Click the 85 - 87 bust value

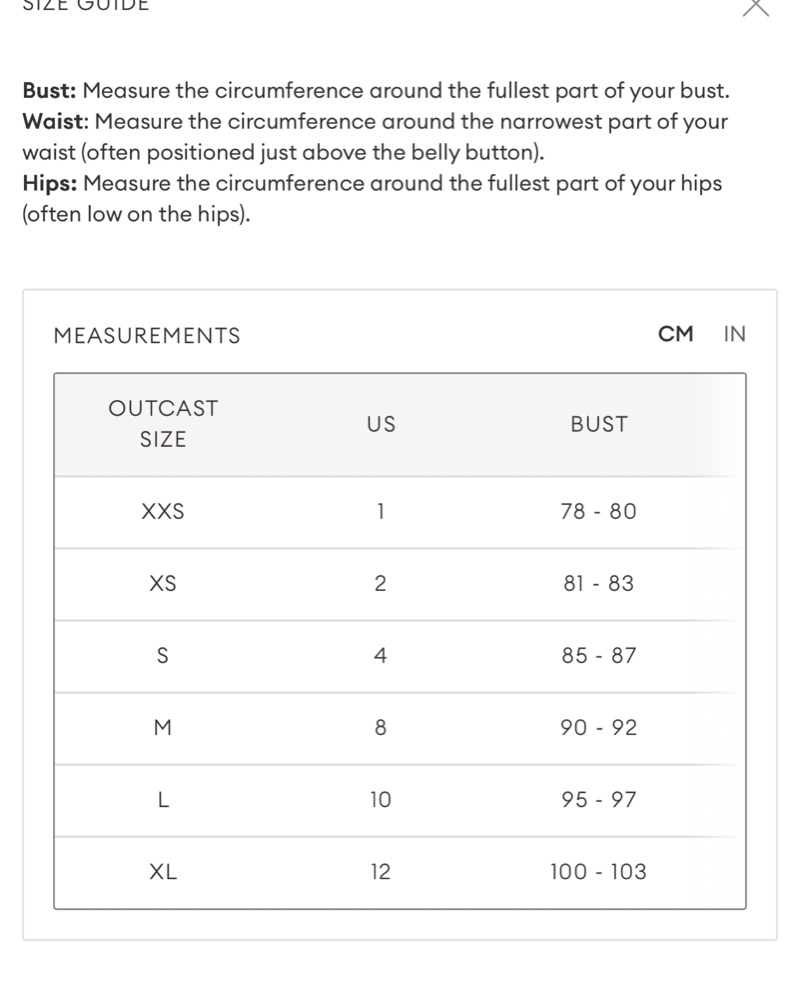coord(599,656)
